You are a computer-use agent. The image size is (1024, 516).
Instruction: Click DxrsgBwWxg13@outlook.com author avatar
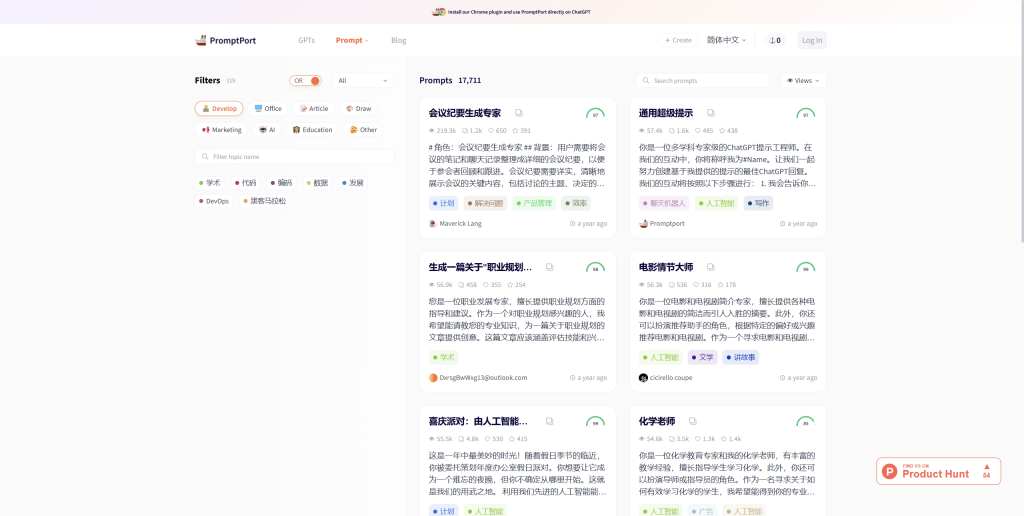[x=433, y=378]
